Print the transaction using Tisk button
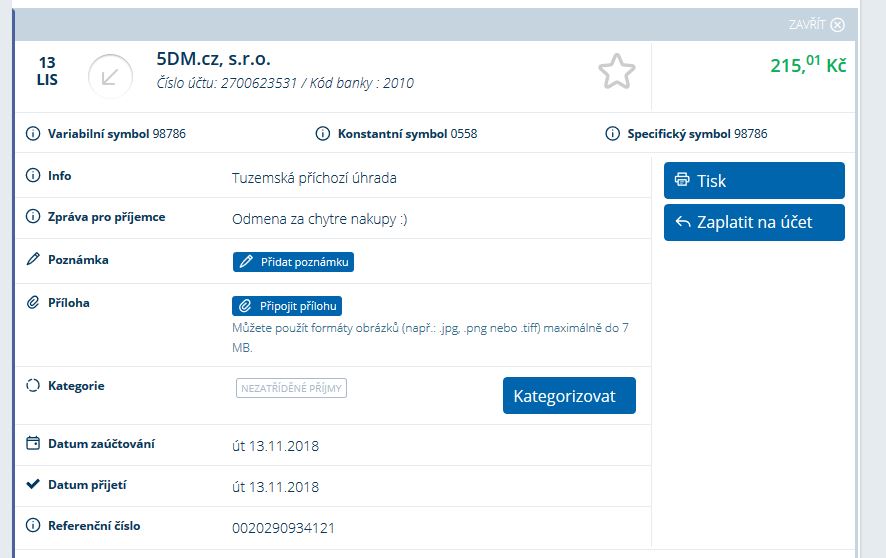The height and width of the screenshot is (558, 886). [754, 181]
